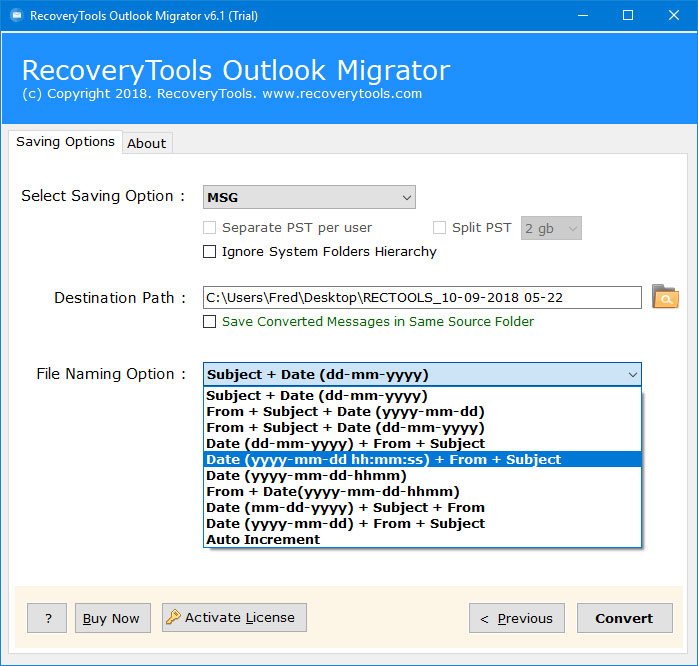Choose Subject + Date (dd-mm-yyyy) list option
Viewport: 698px width, 666px height.
pos(422,395)
